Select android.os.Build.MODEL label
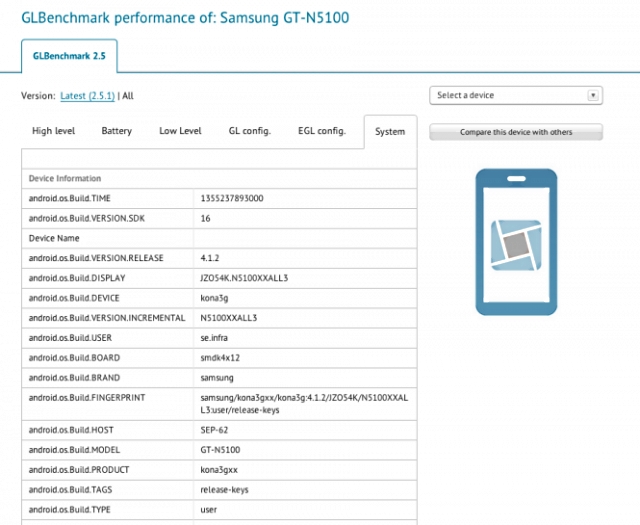 74,450
